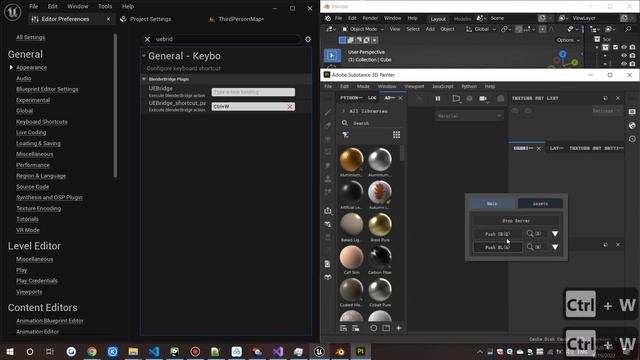The image size is (640, 360).
Task: Click the Push UE button
Action: tap(497, 234)
